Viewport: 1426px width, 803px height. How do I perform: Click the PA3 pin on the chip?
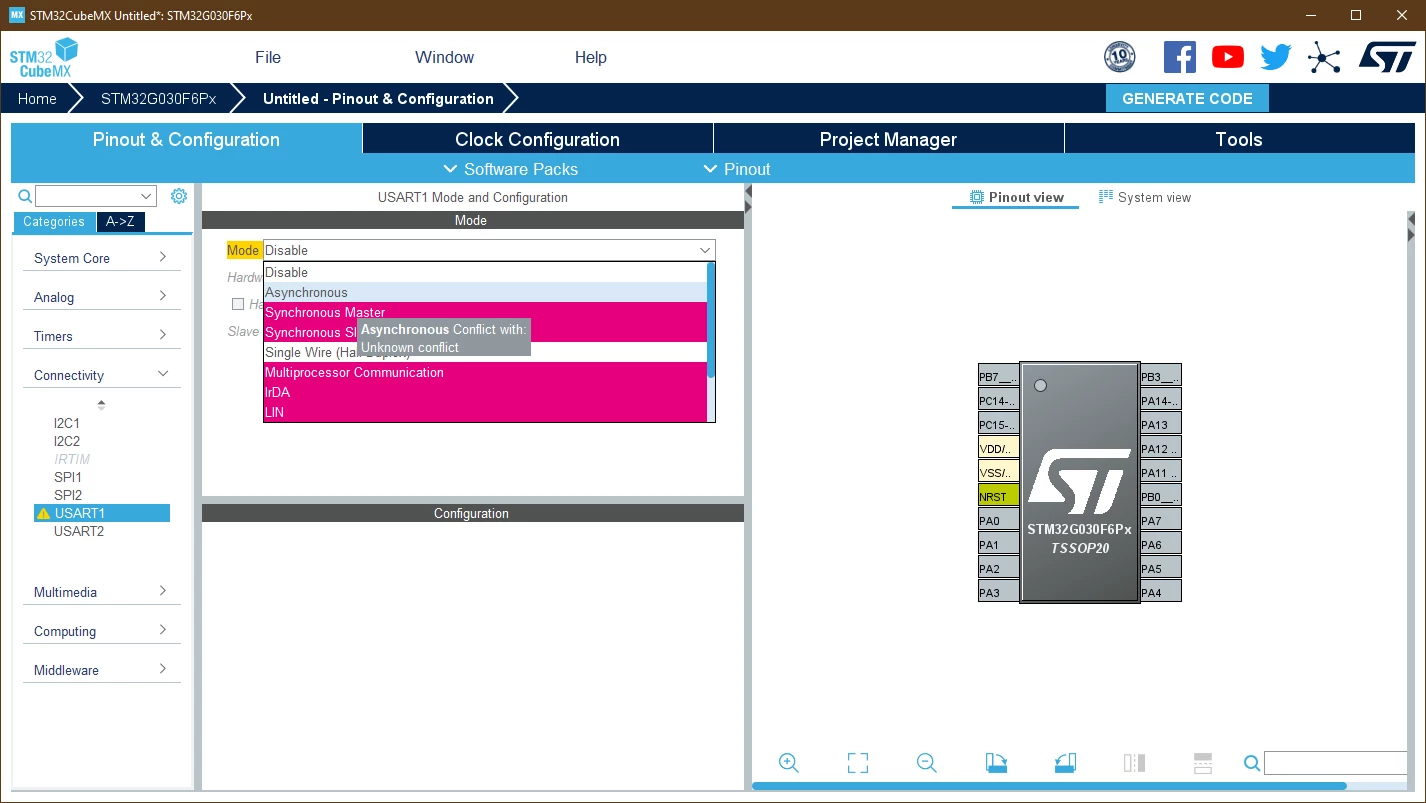[999, 592]
